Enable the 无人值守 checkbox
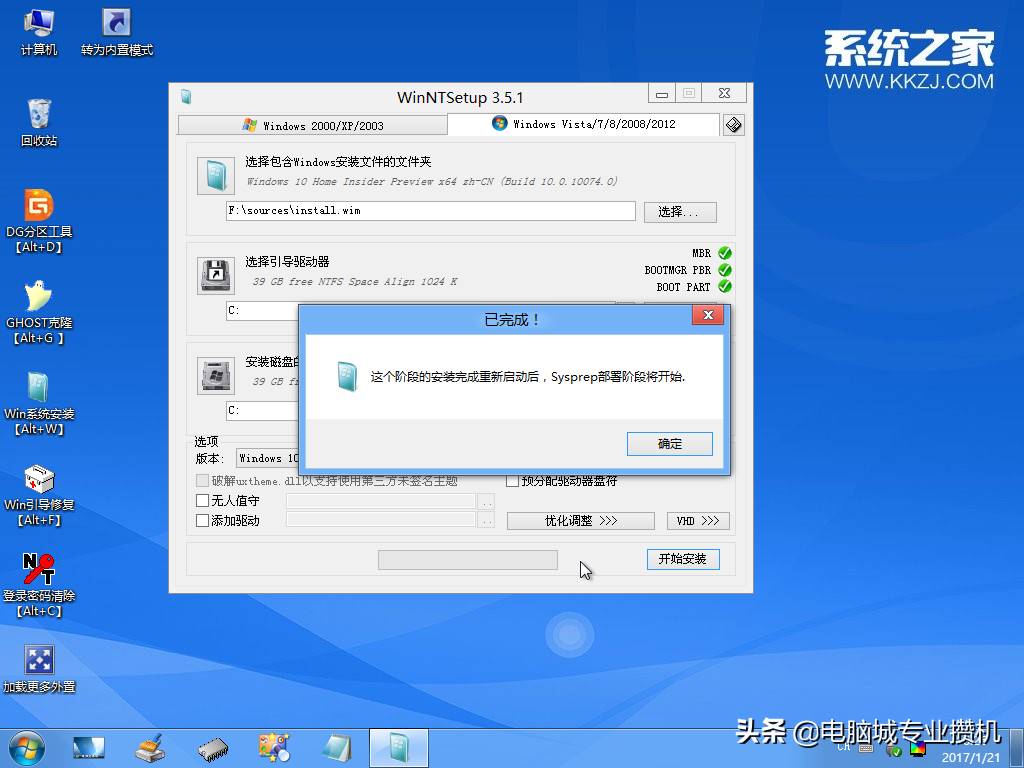The height and width of the screenshot is (768, 1024). 202,500
